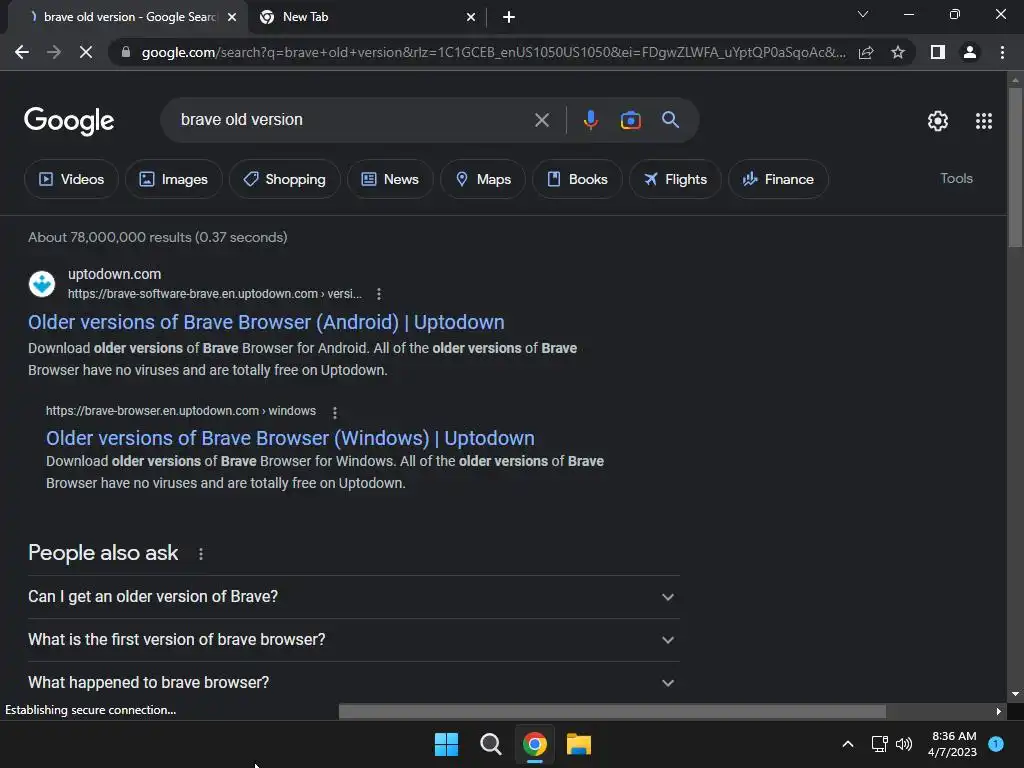Open the notification badge
1024x768 pixels.
[996, 744]
